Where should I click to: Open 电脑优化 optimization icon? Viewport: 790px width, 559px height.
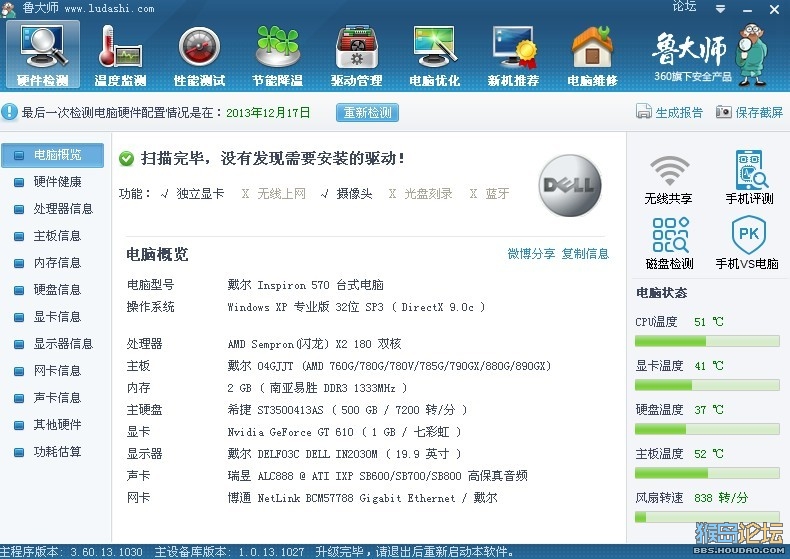point(435,54)
